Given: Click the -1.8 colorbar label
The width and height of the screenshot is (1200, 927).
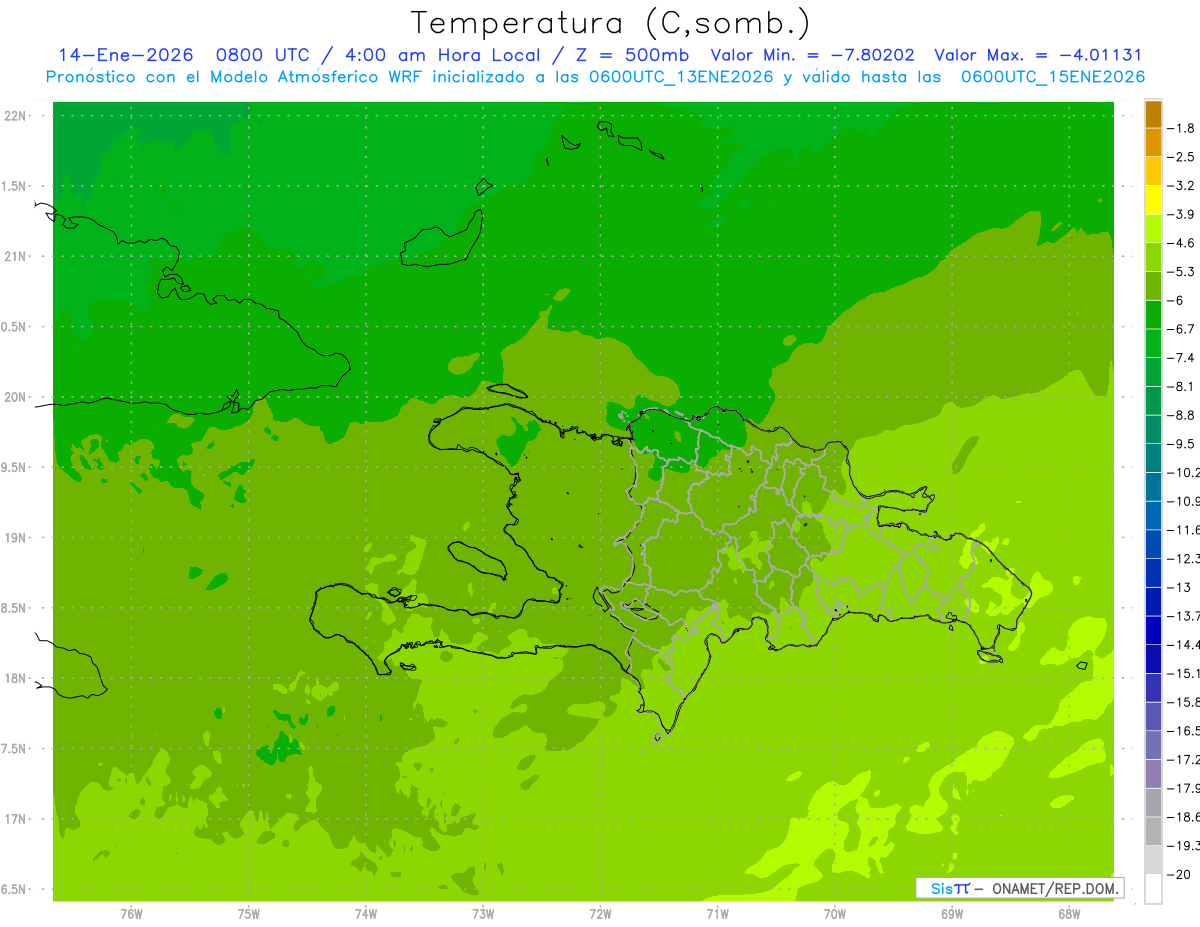Looking at the screenshot, I should [1181, 128].
